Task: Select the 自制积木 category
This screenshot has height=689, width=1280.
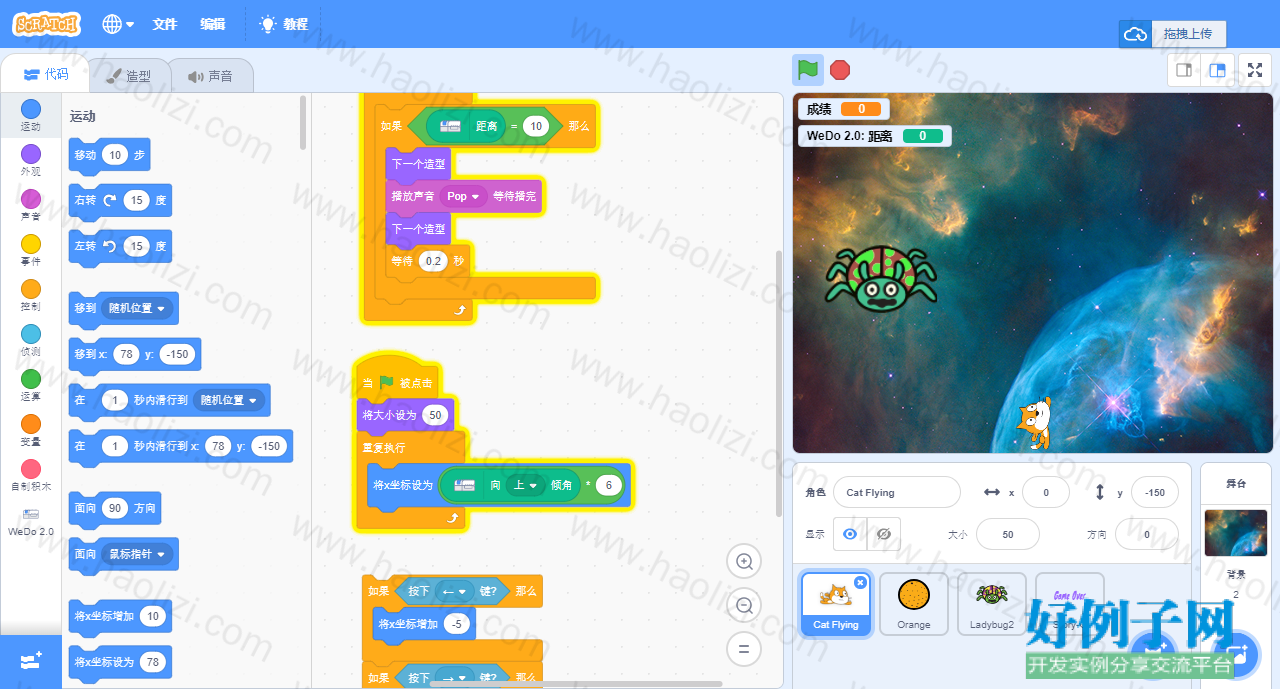Action: (31, 475)
